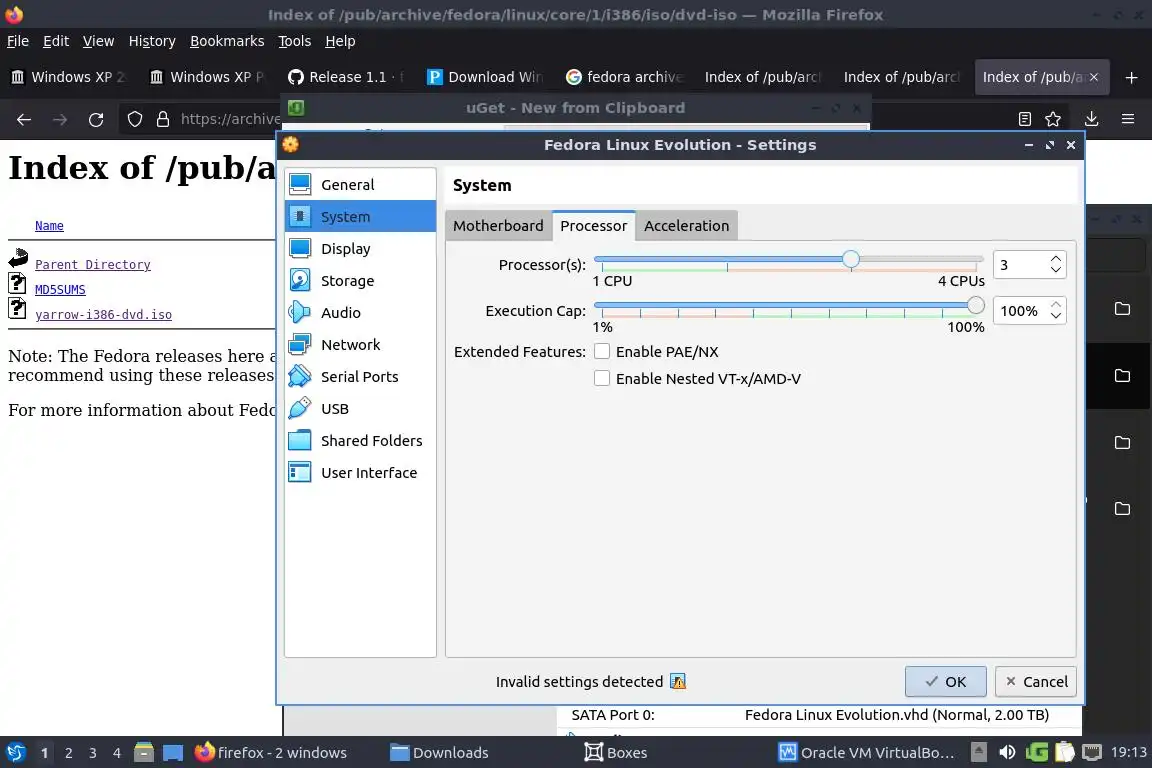The image size is (1152, 768).
Task: Click the execution cap percentage field
Action: 1020,311
